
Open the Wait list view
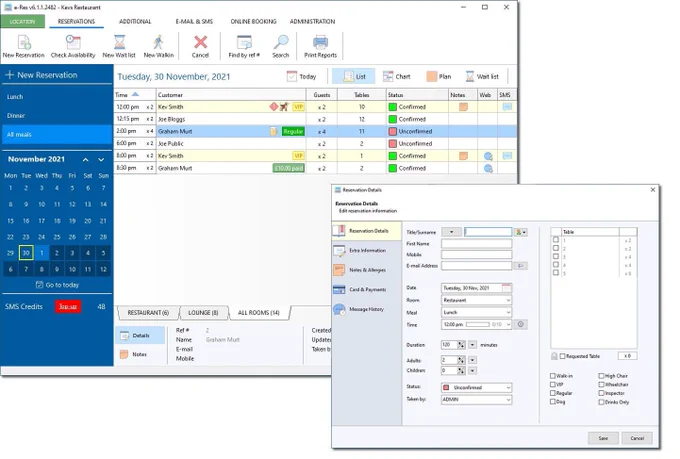coord(482,76)
